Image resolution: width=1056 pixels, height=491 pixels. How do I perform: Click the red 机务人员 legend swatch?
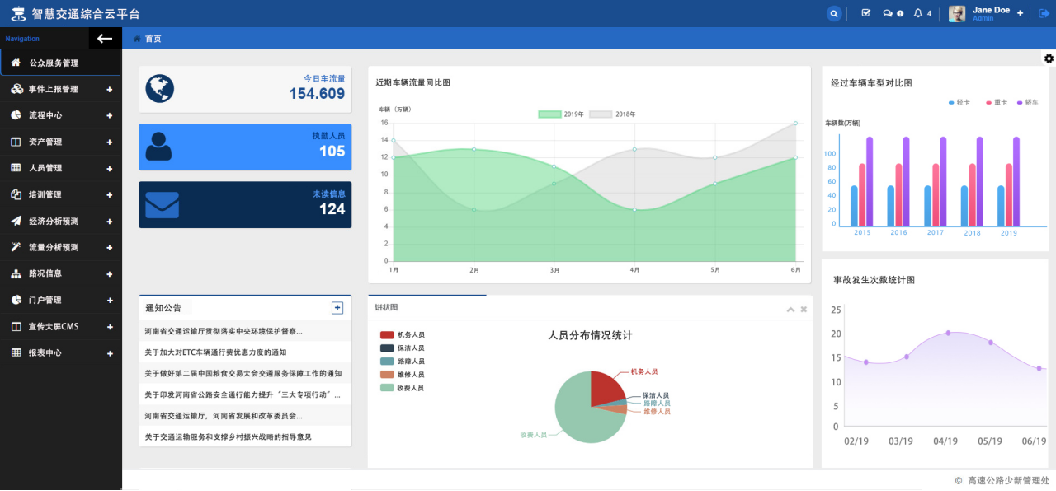click(x=387, y=335)
